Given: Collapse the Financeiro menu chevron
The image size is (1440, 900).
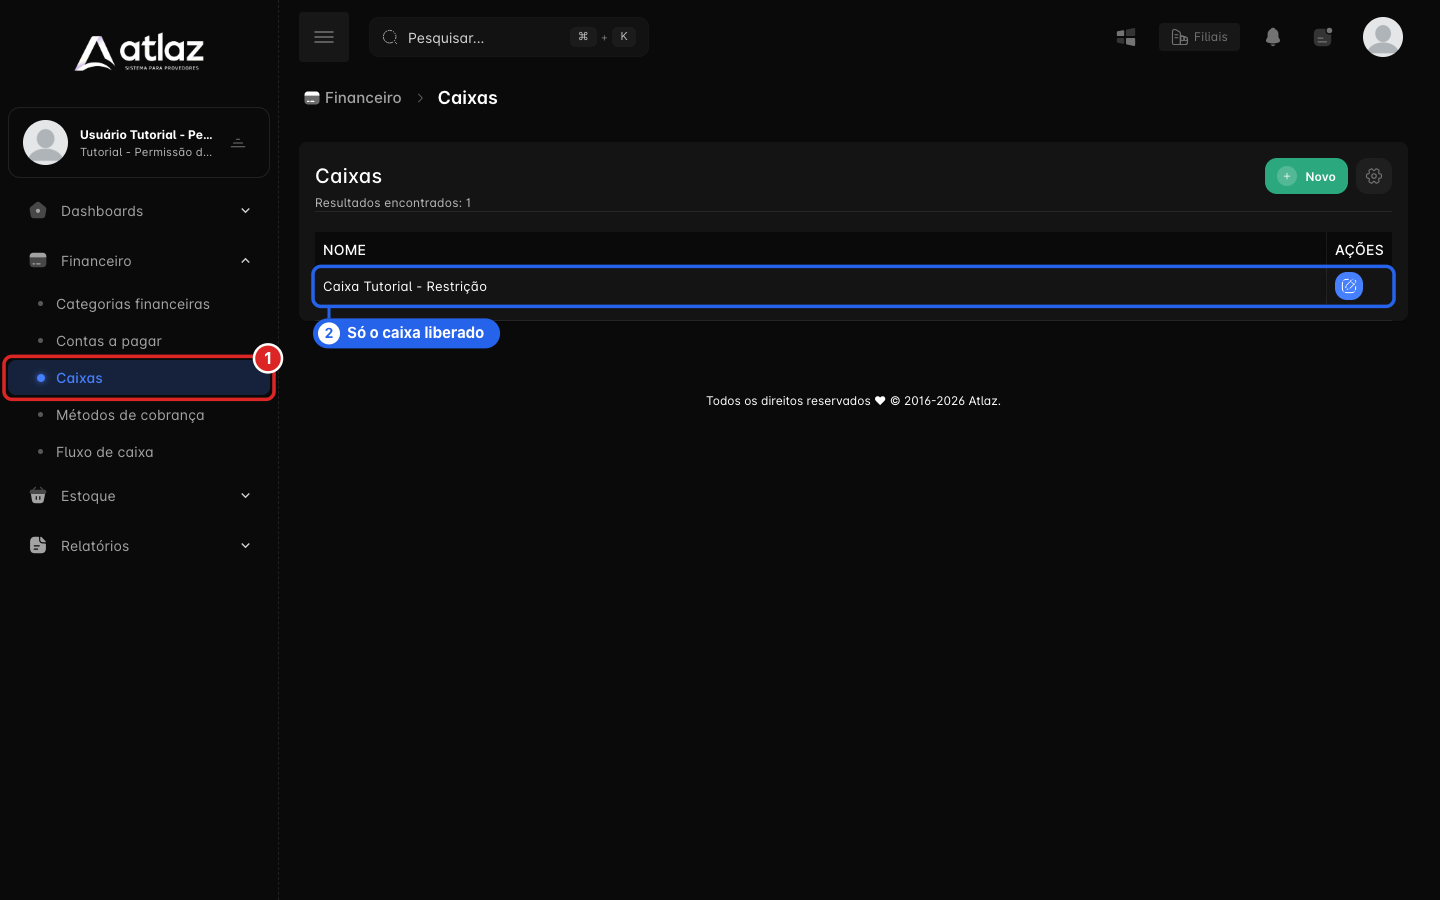Looking at the screenshot, I should click(x=246, y=261).
